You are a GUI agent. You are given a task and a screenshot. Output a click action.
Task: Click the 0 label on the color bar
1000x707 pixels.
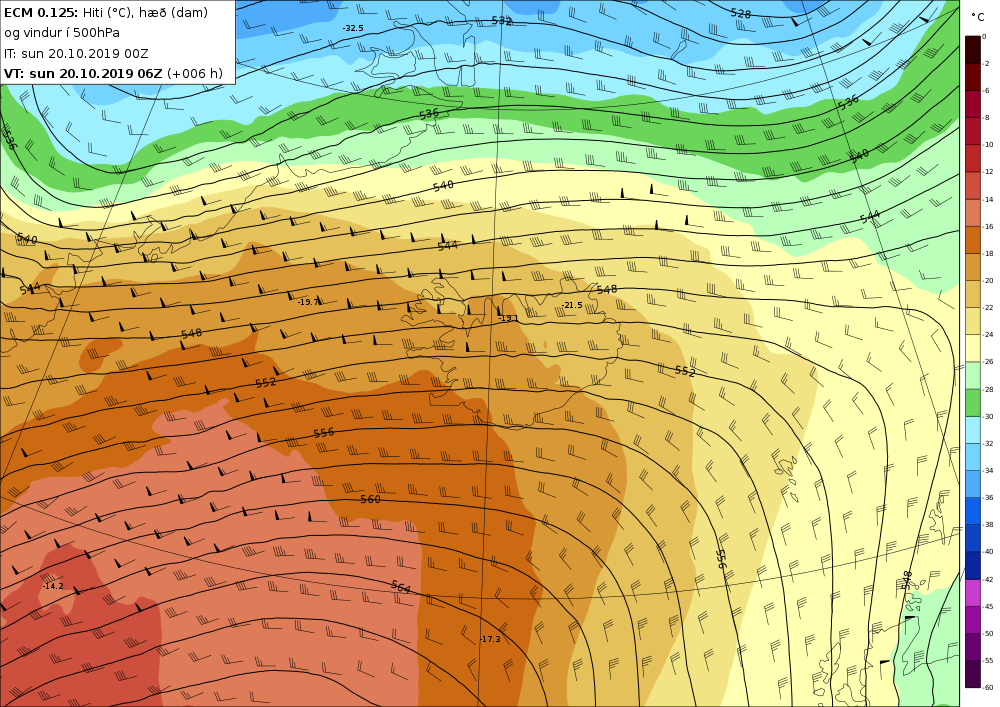click(985, 36)
